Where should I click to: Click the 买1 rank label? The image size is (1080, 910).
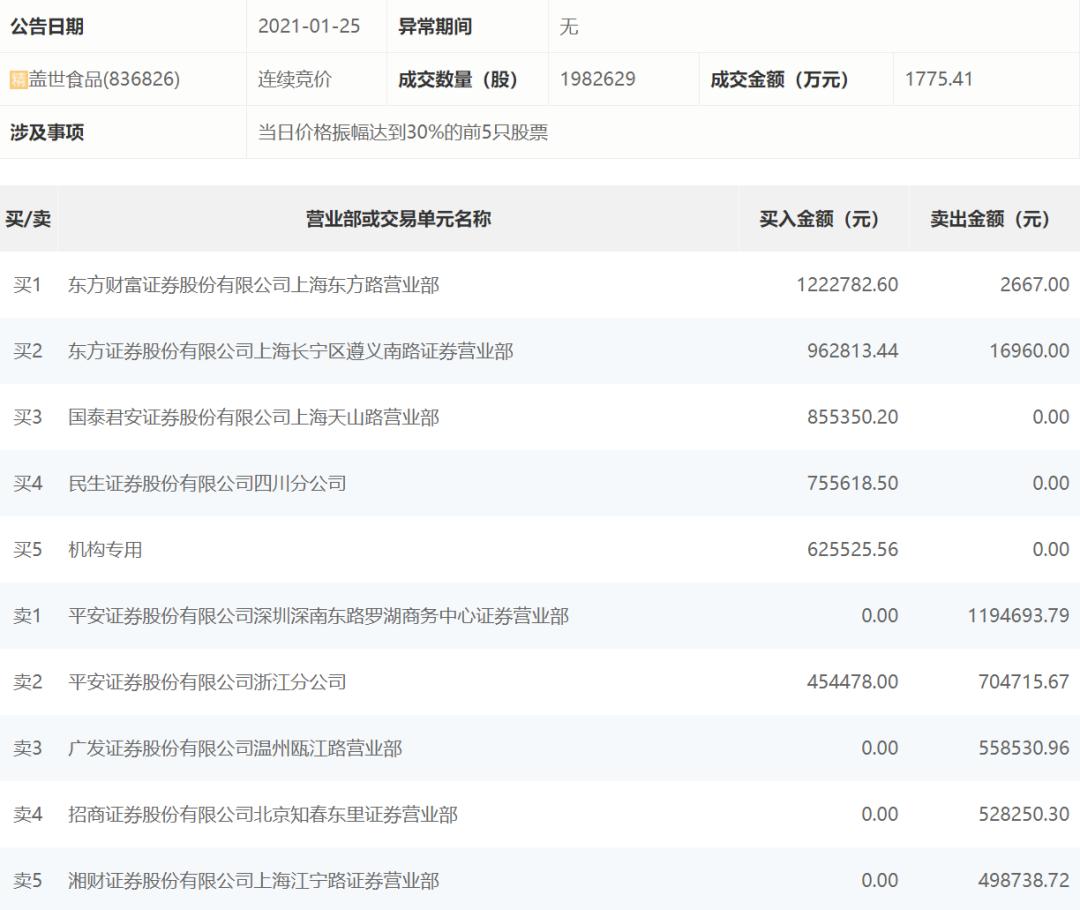pos(28,285)
